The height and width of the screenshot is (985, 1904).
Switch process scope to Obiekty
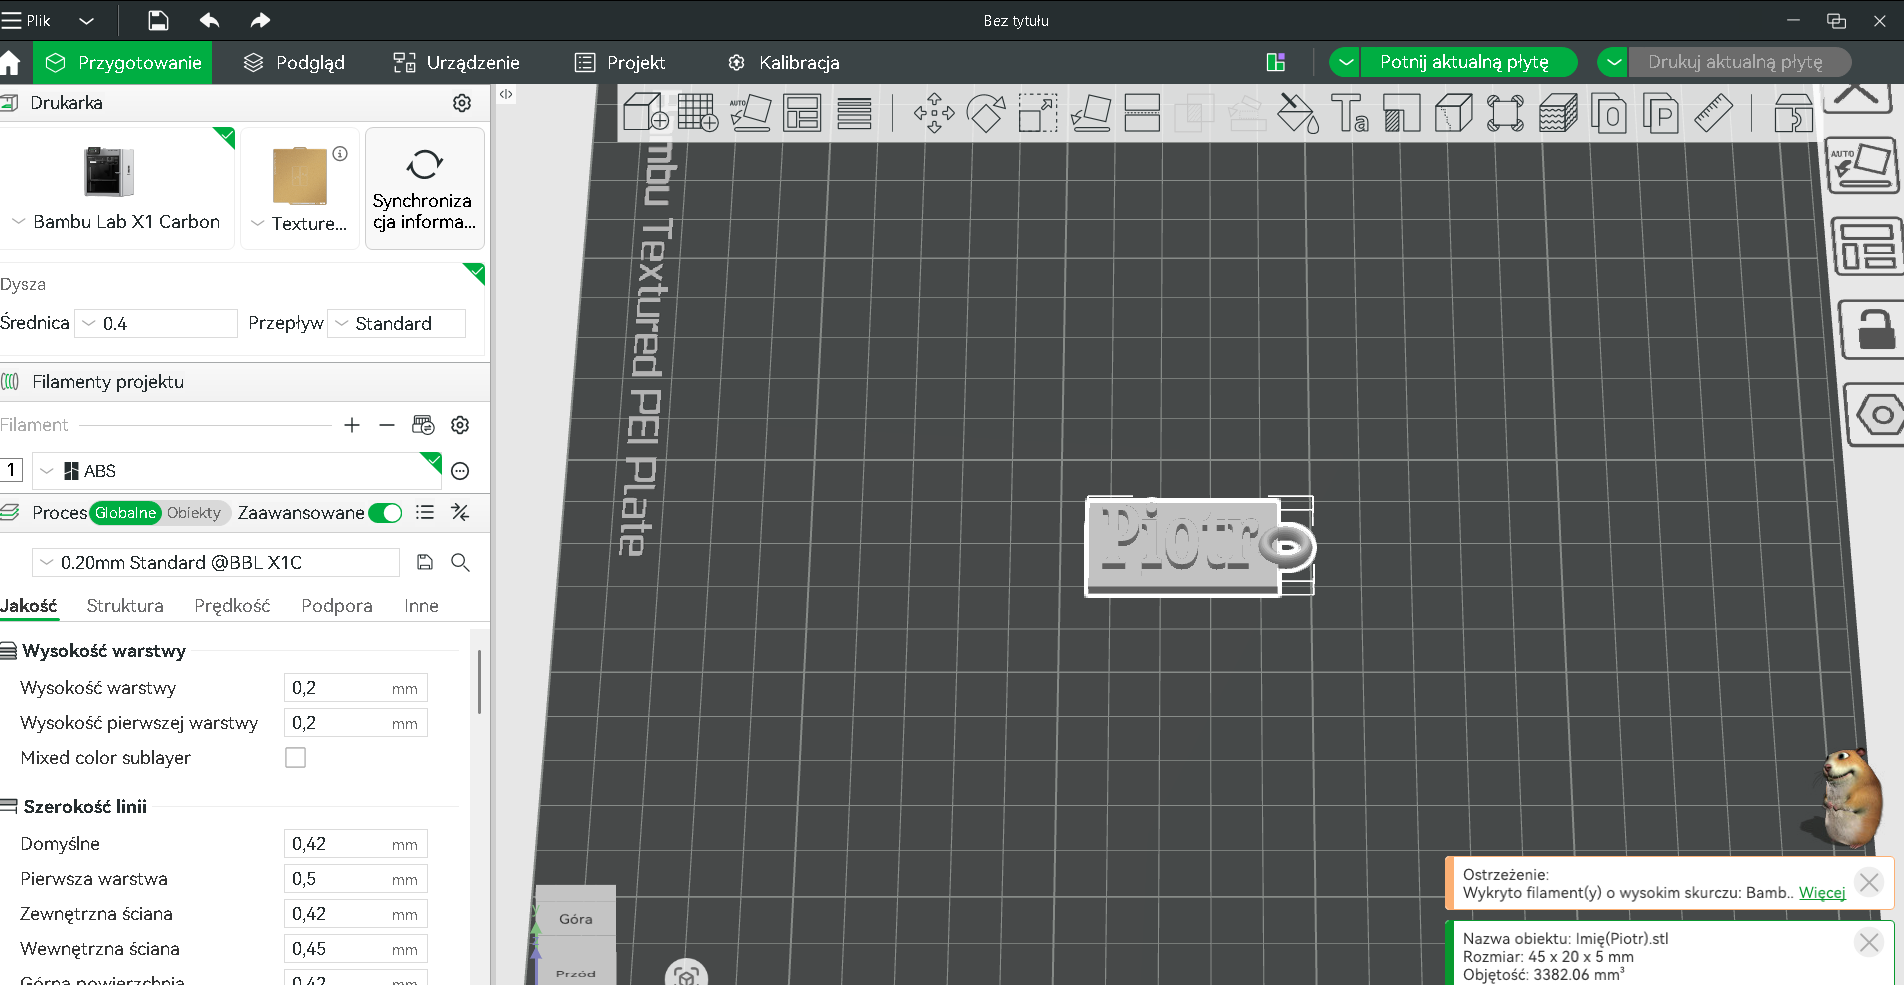[194, 513]
